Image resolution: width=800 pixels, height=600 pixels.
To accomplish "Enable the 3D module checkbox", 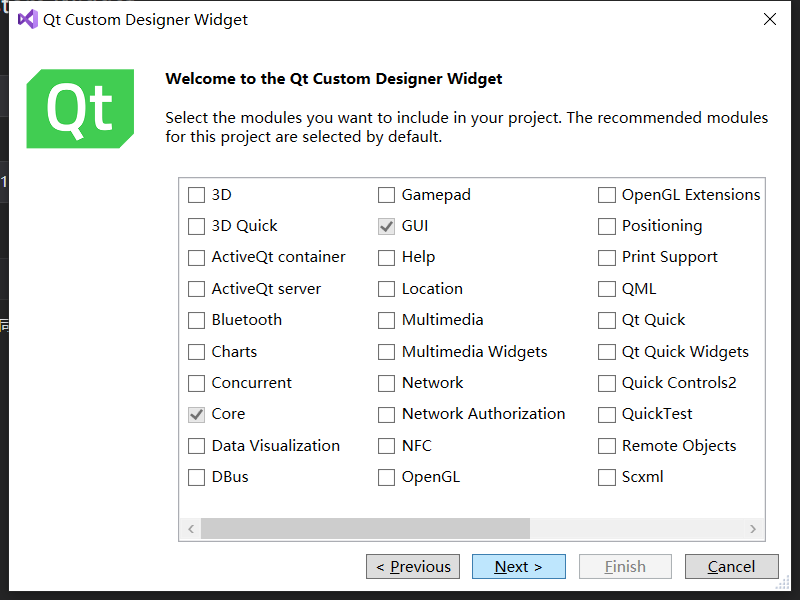I will 196,195.
